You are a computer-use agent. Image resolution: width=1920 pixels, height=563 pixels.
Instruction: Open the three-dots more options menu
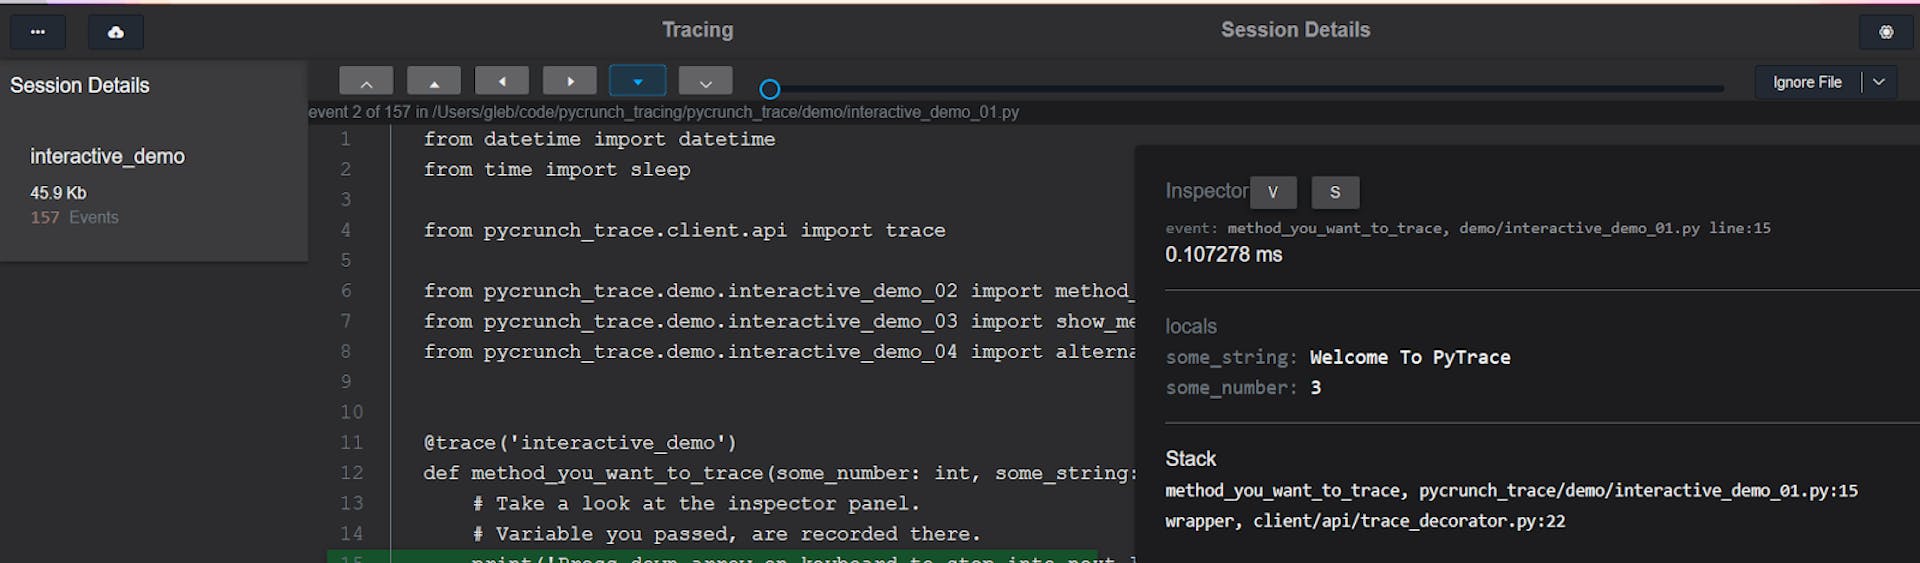click(38, 32)
